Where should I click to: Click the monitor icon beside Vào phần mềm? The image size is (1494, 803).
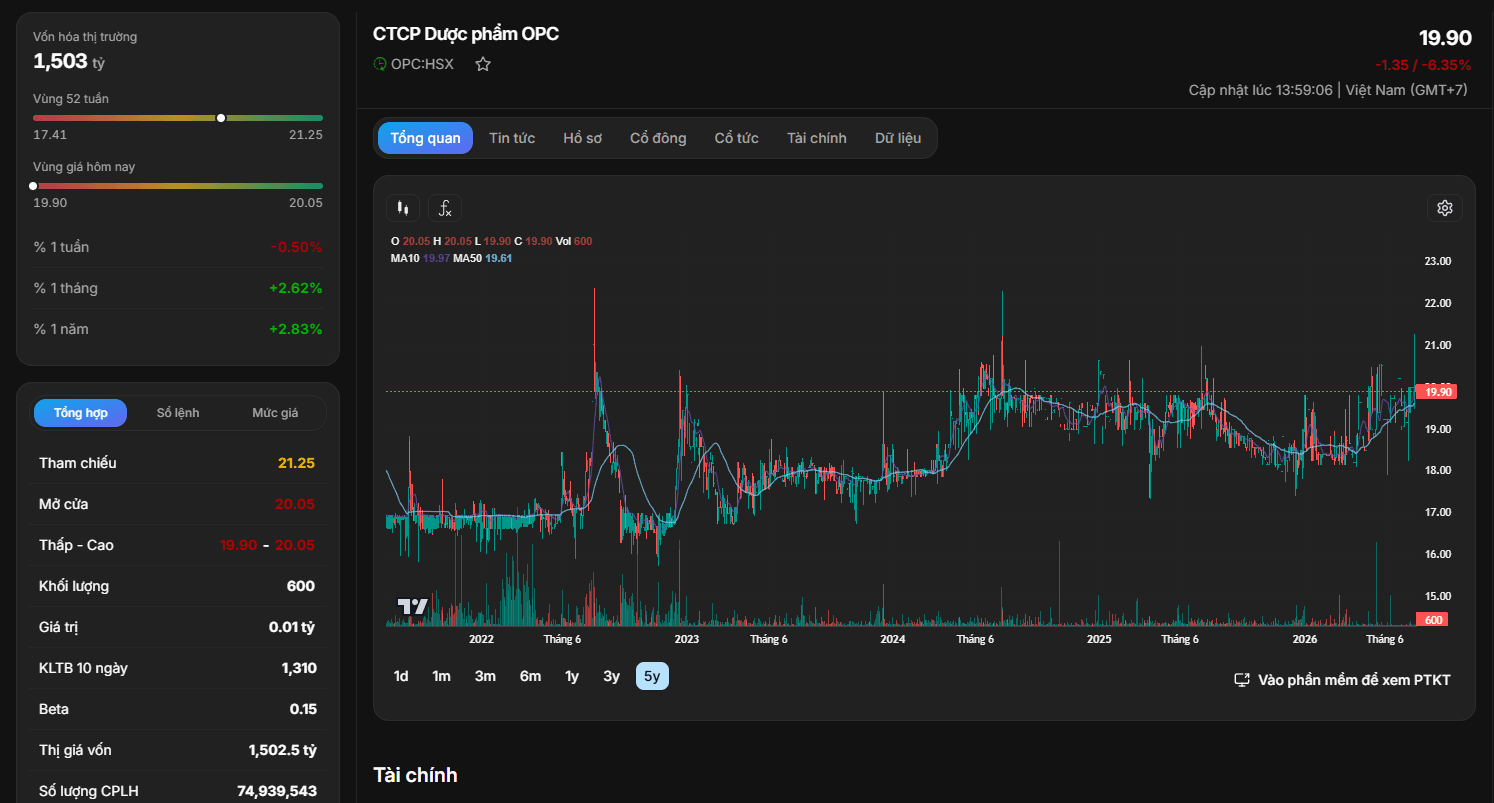point(1242,680)
